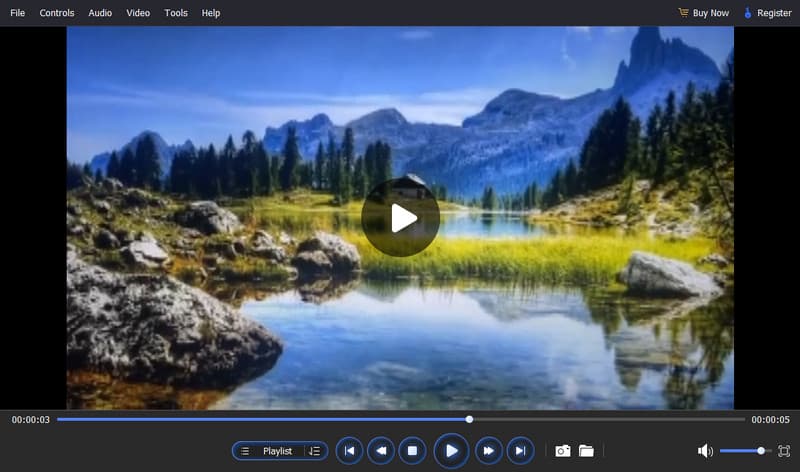
Task: Click the round Play button in controls
Action: 451,451
